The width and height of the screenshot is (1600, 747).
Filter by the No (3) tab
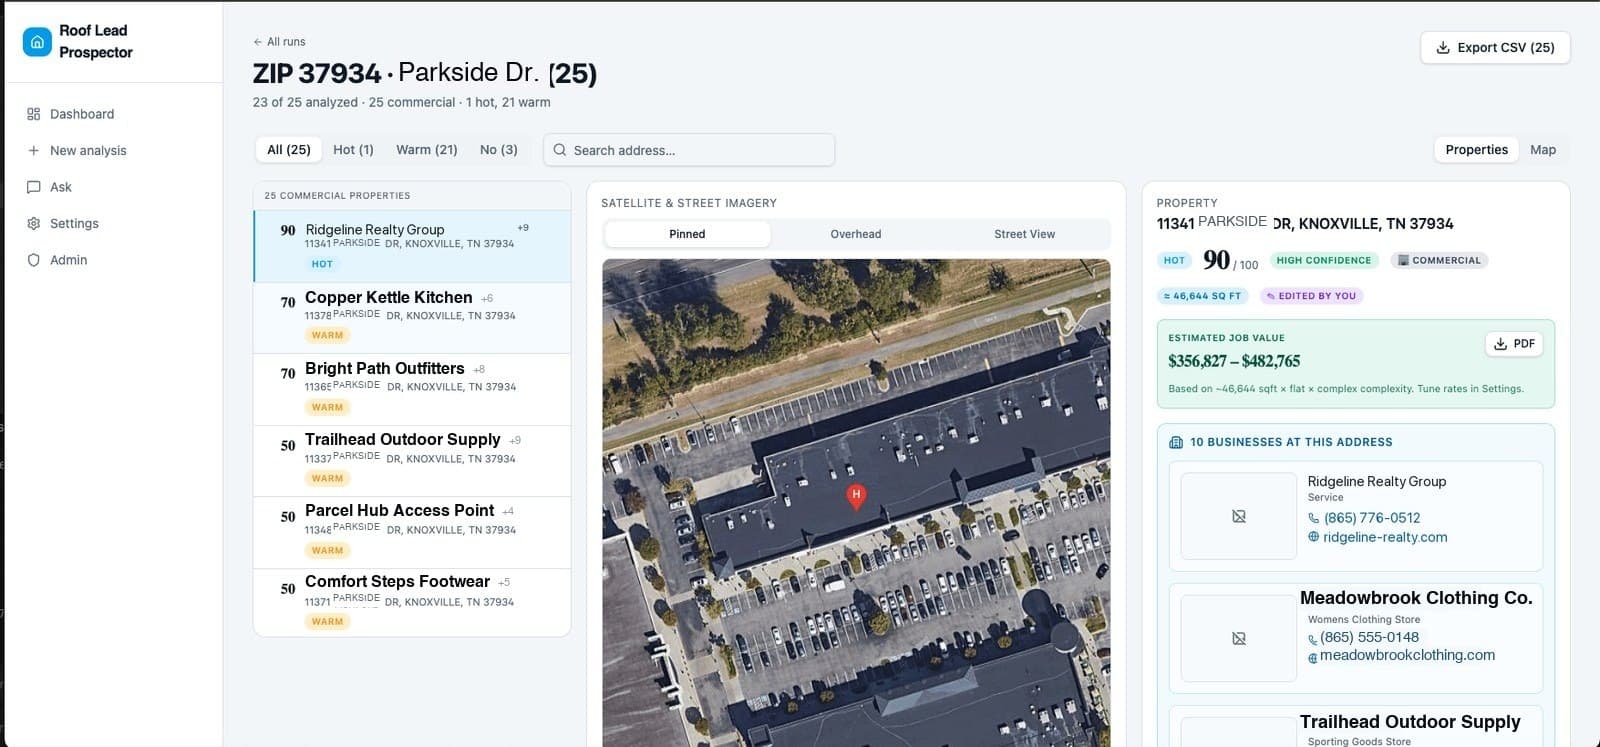point(499,150)
